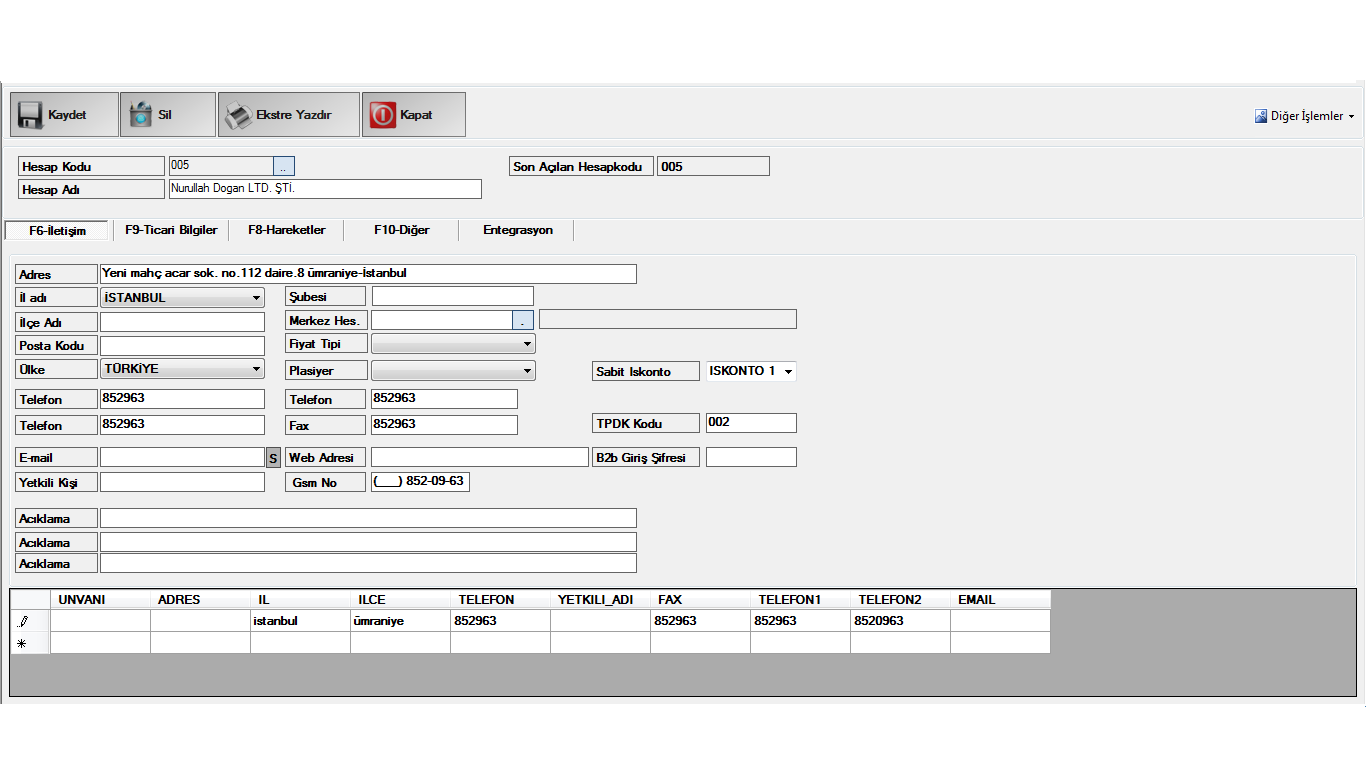The width and height of the screenshot is (1366, 768).
Task: Open the Diğer İşlemler menu
Action: pyautogui.click(x=1305, y=116)
